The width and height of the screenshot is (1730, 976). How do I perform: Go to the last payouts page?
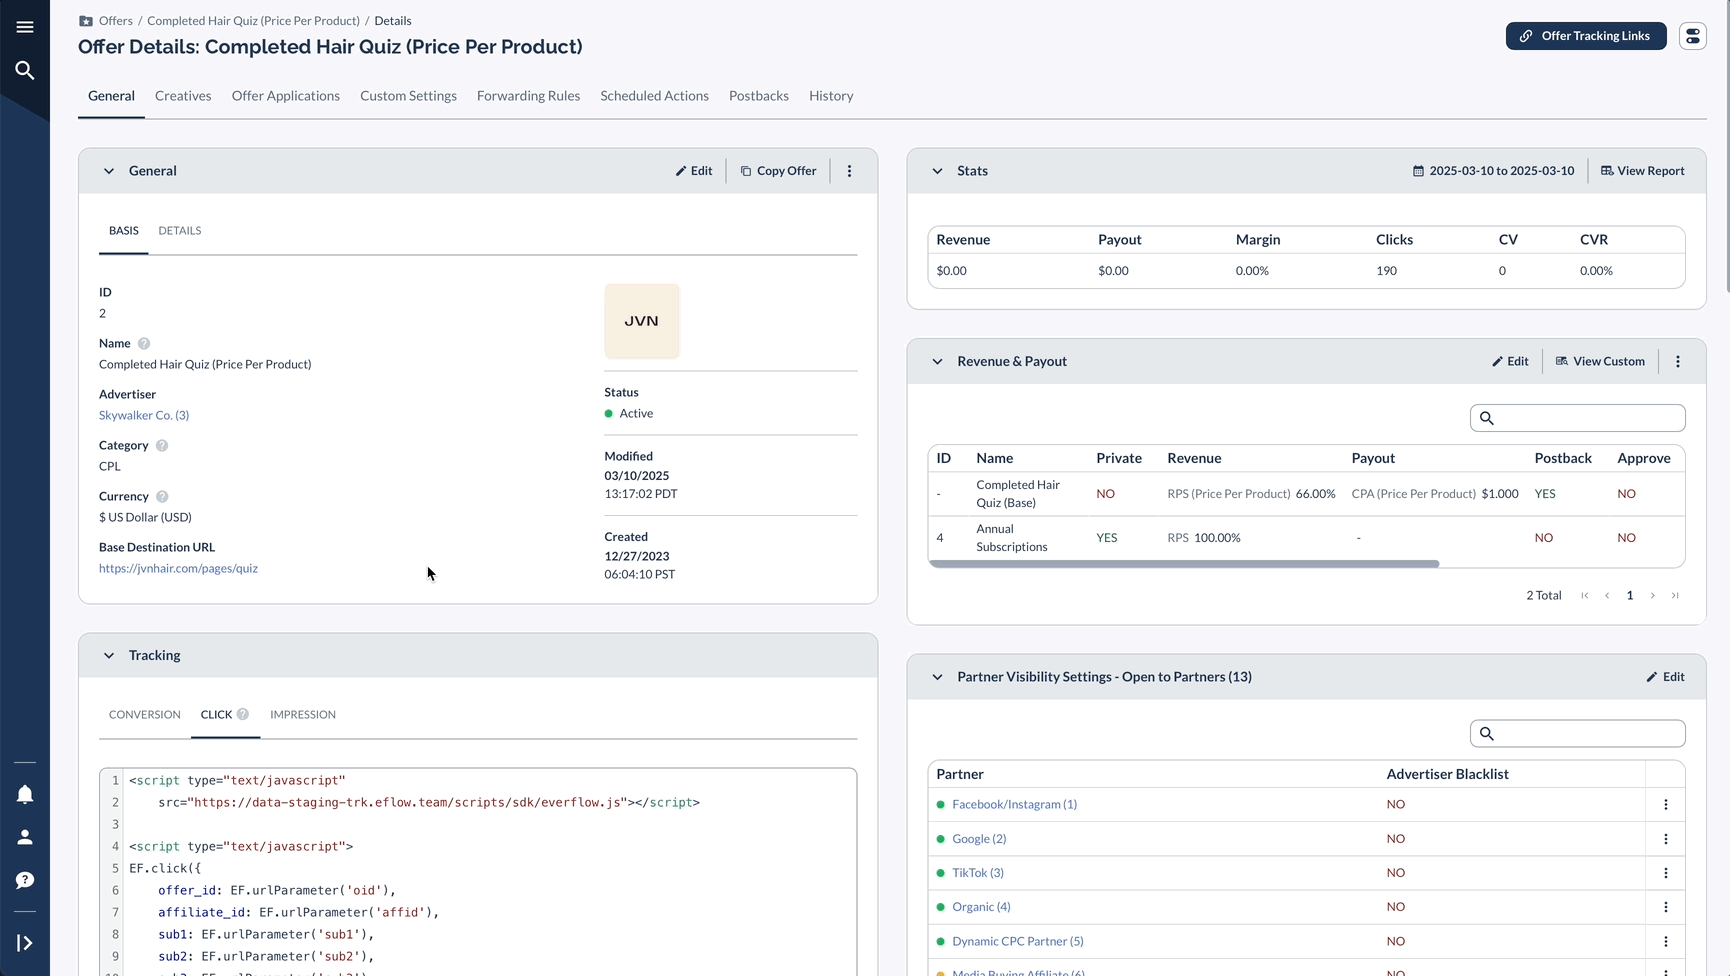[1675, 596]
